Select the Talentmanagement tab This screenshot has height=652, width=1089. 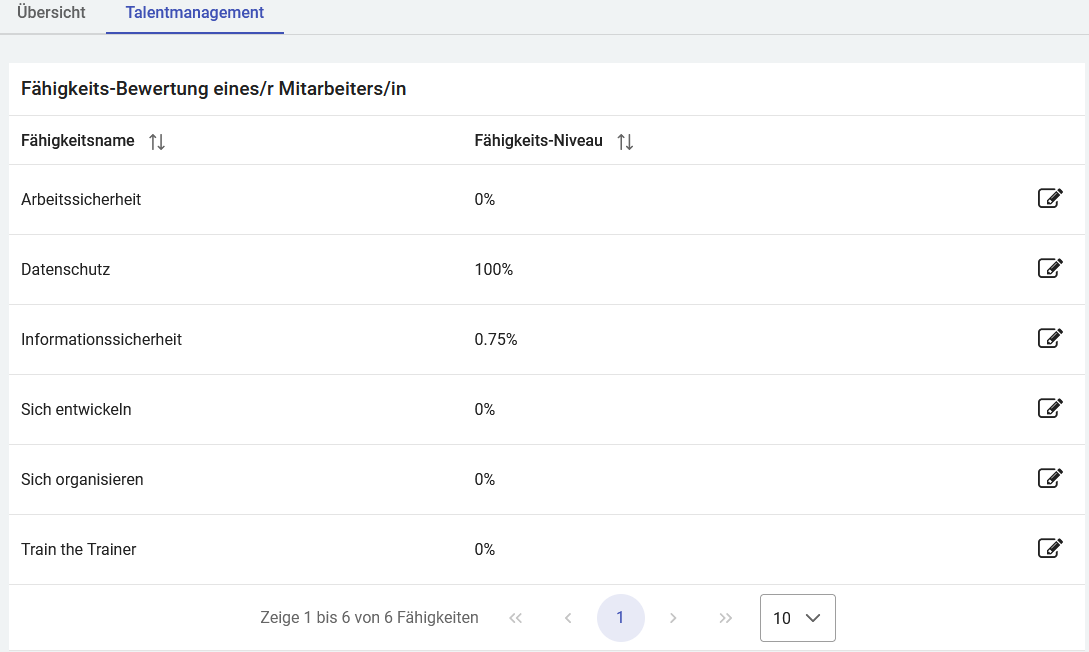pos(195,13)
